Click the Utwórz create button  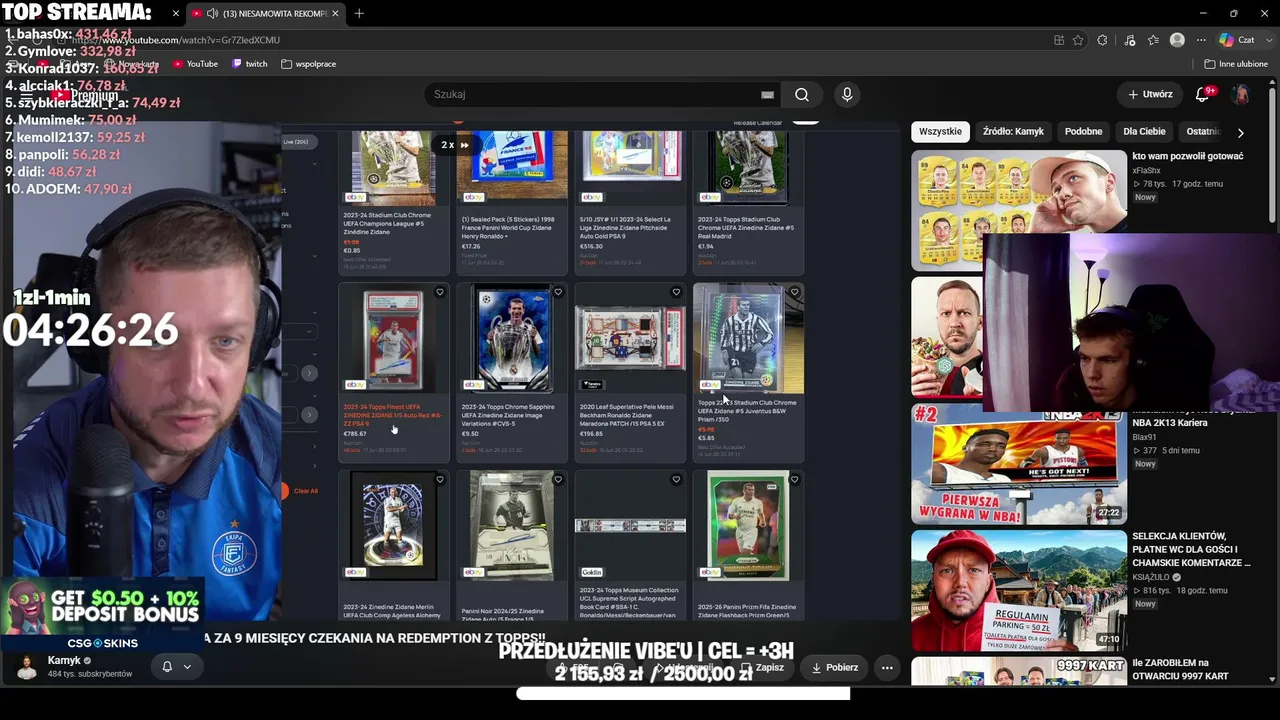pos(1150,94)
